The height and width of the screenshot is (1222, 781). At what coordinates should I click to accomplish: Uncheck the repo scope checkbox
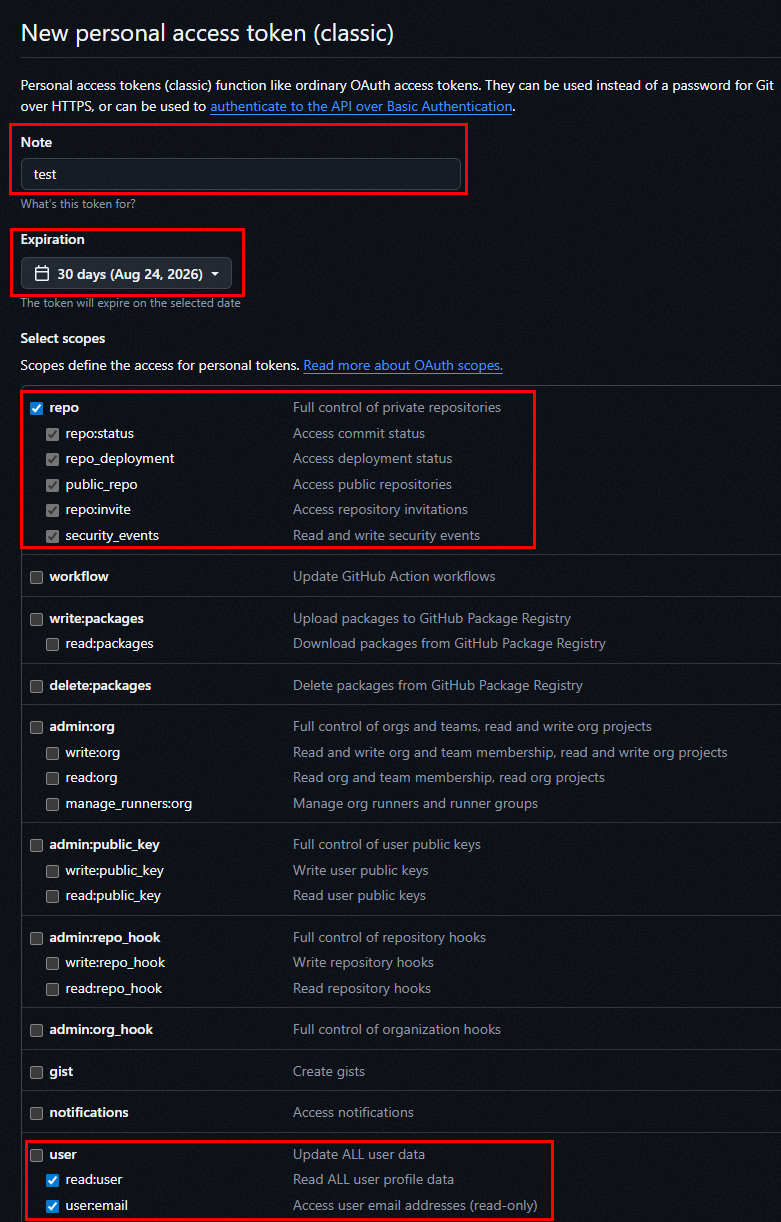click(37, 408)
